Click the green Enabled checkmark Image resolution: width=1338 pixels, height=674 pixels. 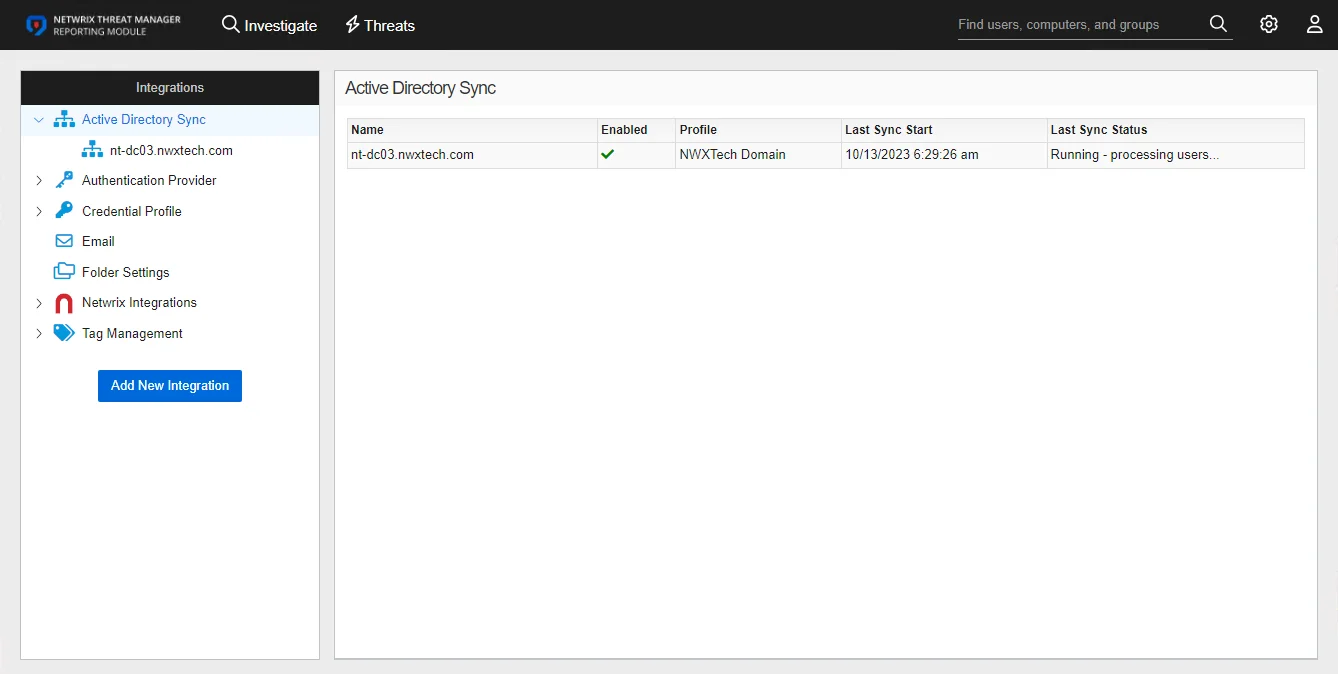(608, 154)
